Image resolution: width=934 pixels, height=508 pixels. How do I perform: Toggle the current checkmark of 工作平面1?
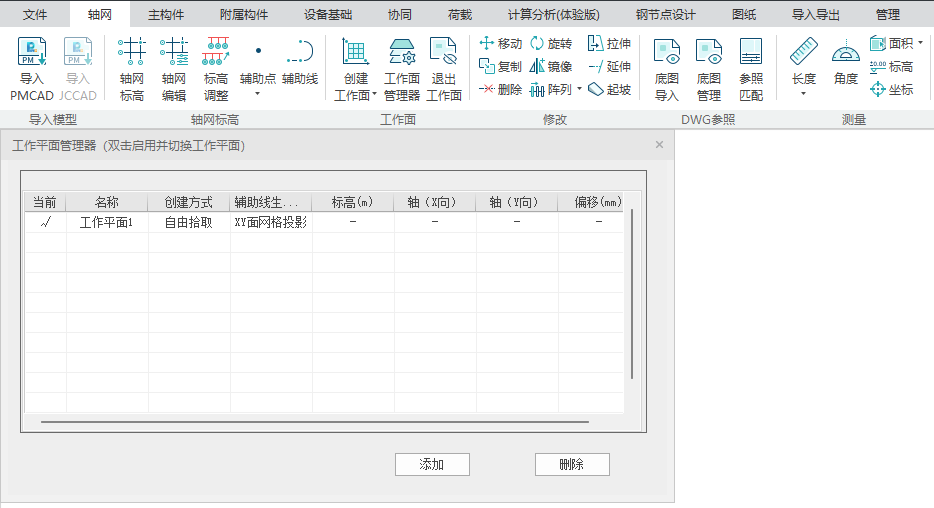45,222
